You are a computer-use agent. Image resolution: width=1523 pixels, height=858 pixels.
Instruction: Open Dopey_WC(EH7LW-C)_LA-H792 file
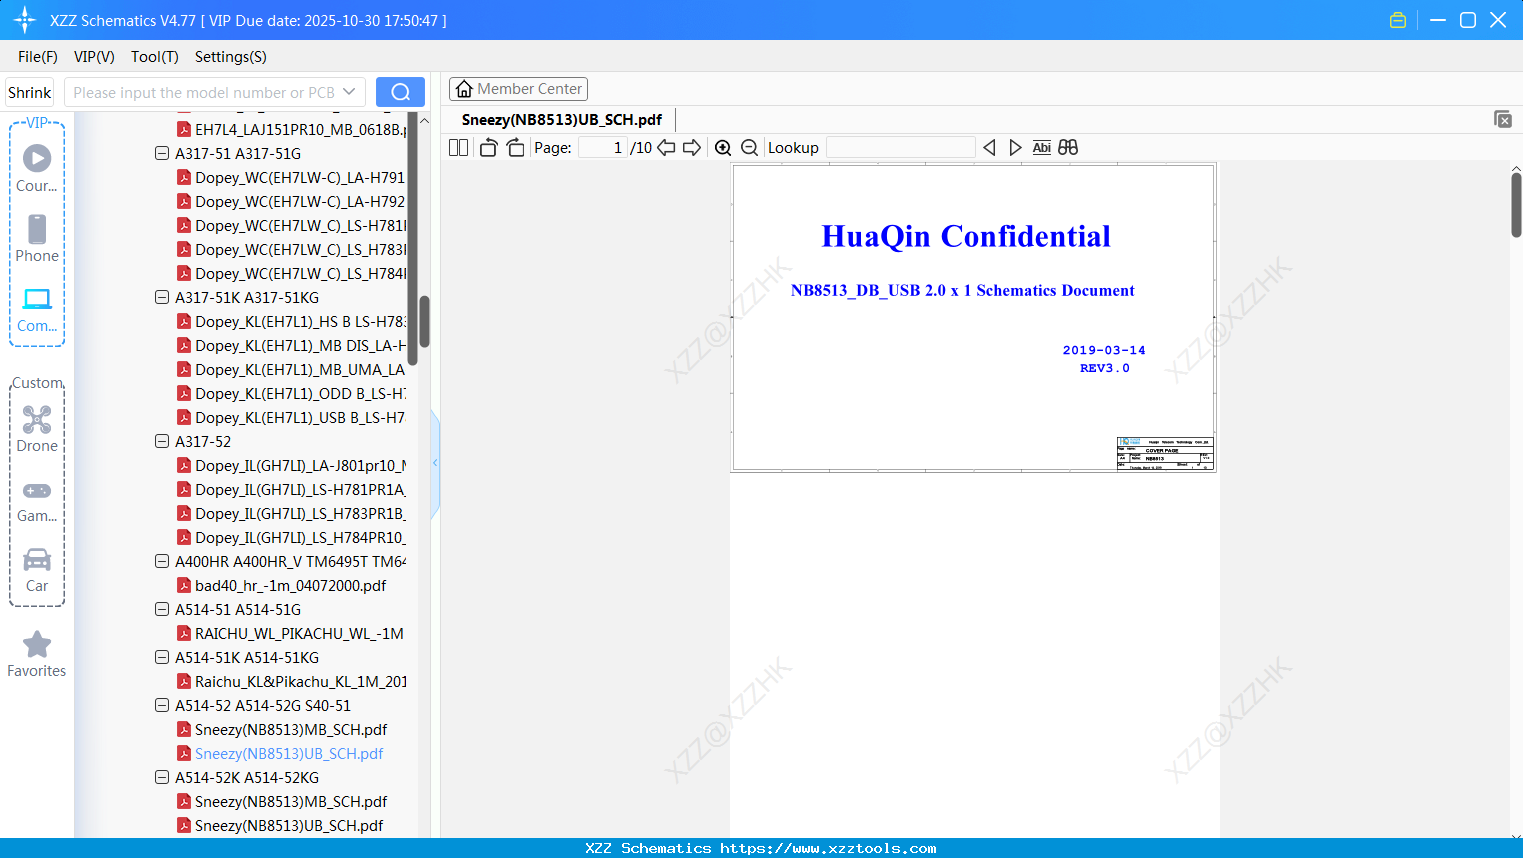pyautogui.click(x=291, y=202)
